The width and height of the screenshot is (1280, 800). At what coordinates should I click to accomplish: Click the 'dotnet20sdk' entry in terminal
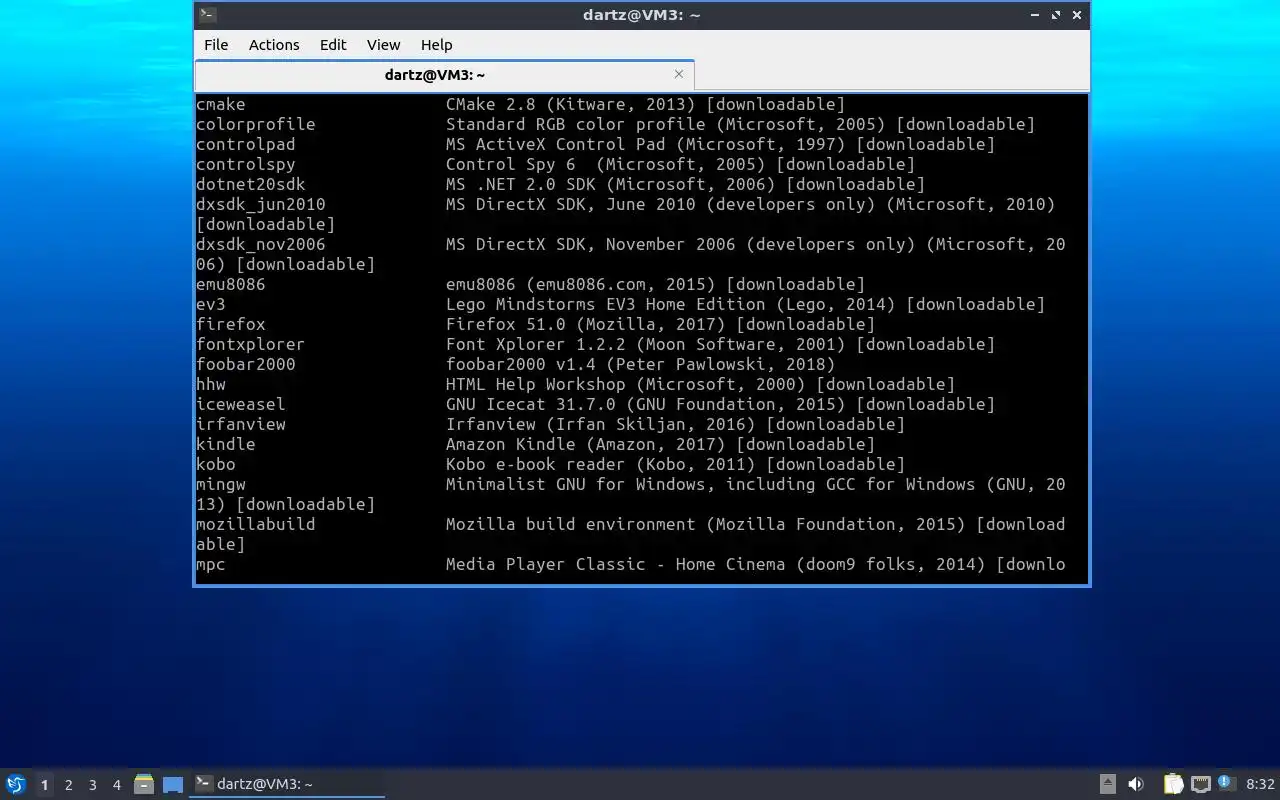[x=251, y=184]
